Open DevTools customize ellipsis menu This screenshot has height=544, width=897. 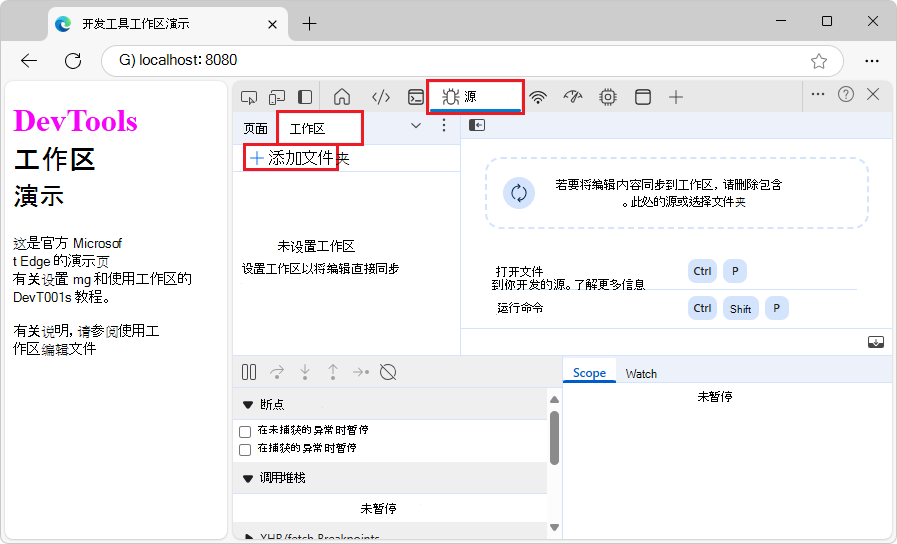818,94
